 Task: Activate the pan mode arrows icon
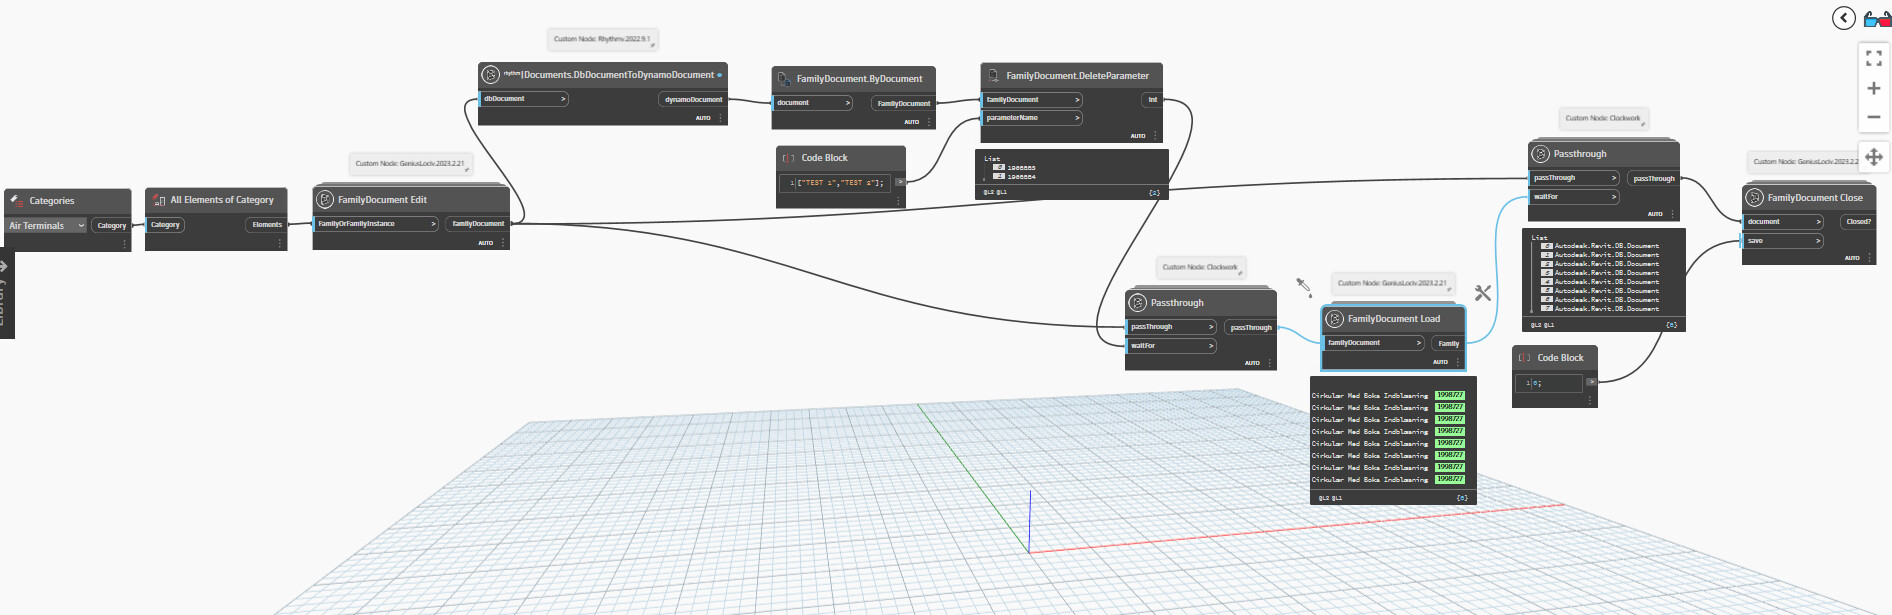pyautogui.click(x=1874, y=156)
